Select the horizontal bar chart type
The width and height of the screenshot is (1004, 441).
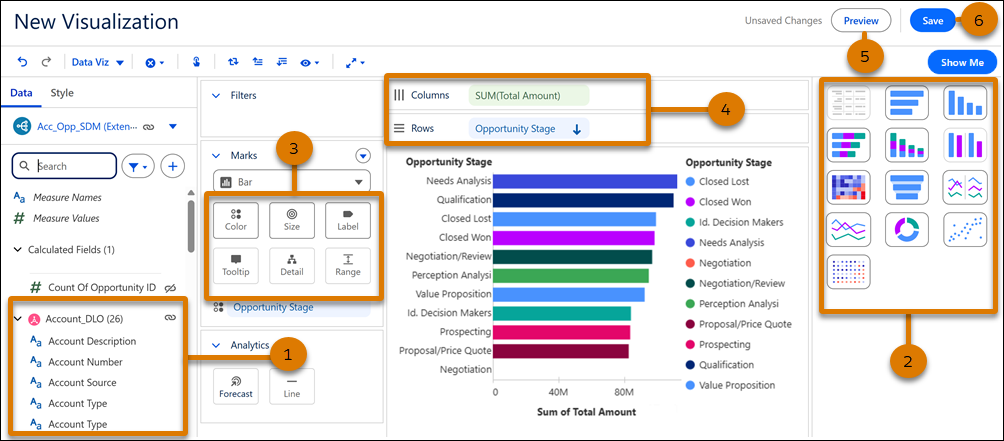(x=907, y=102)
